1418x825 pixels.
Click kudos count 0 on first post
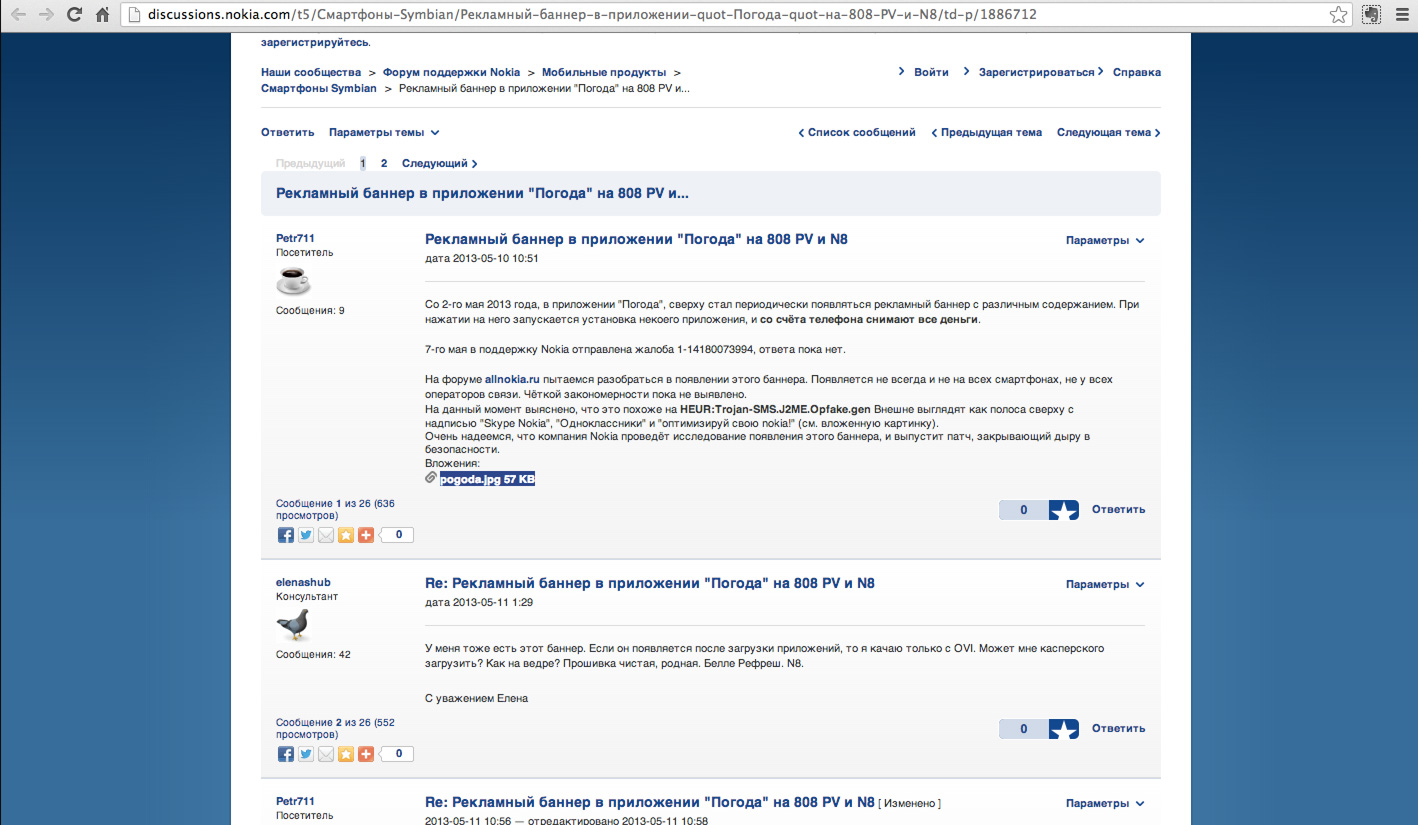[1024, 510]
